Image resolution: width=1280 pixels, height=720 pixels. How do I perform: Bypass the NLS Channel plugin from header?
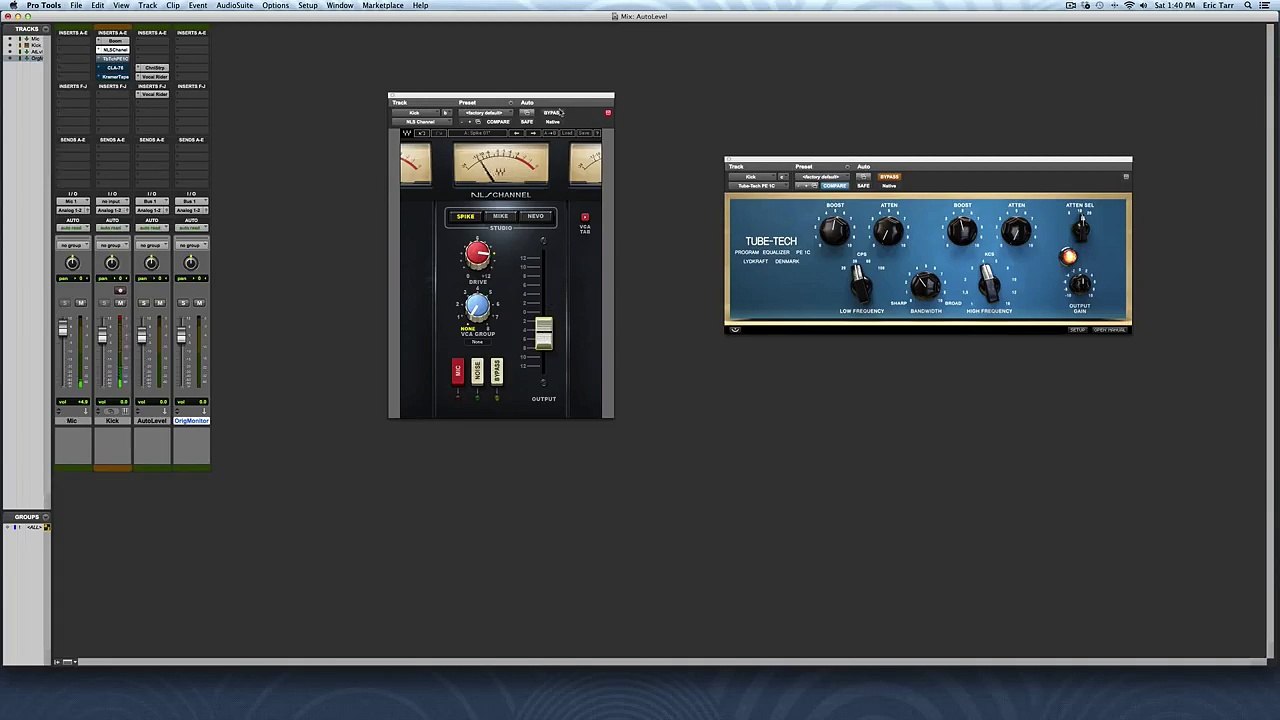552,113
